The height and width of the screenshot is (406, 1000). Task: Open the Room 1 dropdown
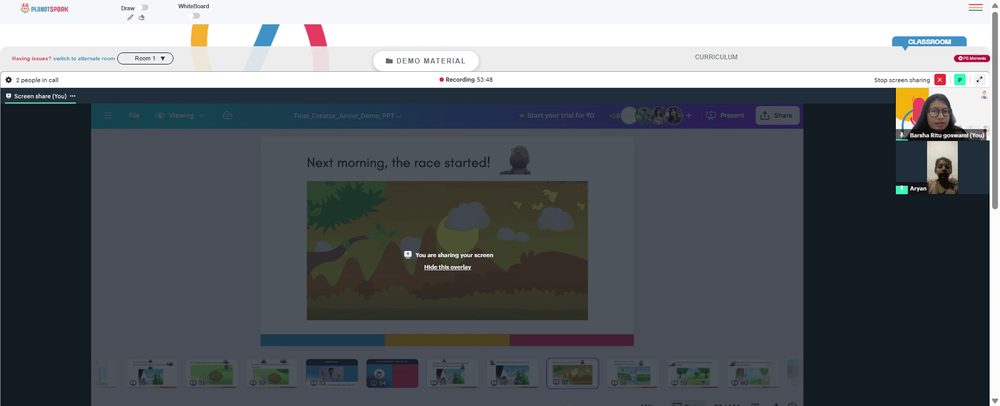(145, 59)
